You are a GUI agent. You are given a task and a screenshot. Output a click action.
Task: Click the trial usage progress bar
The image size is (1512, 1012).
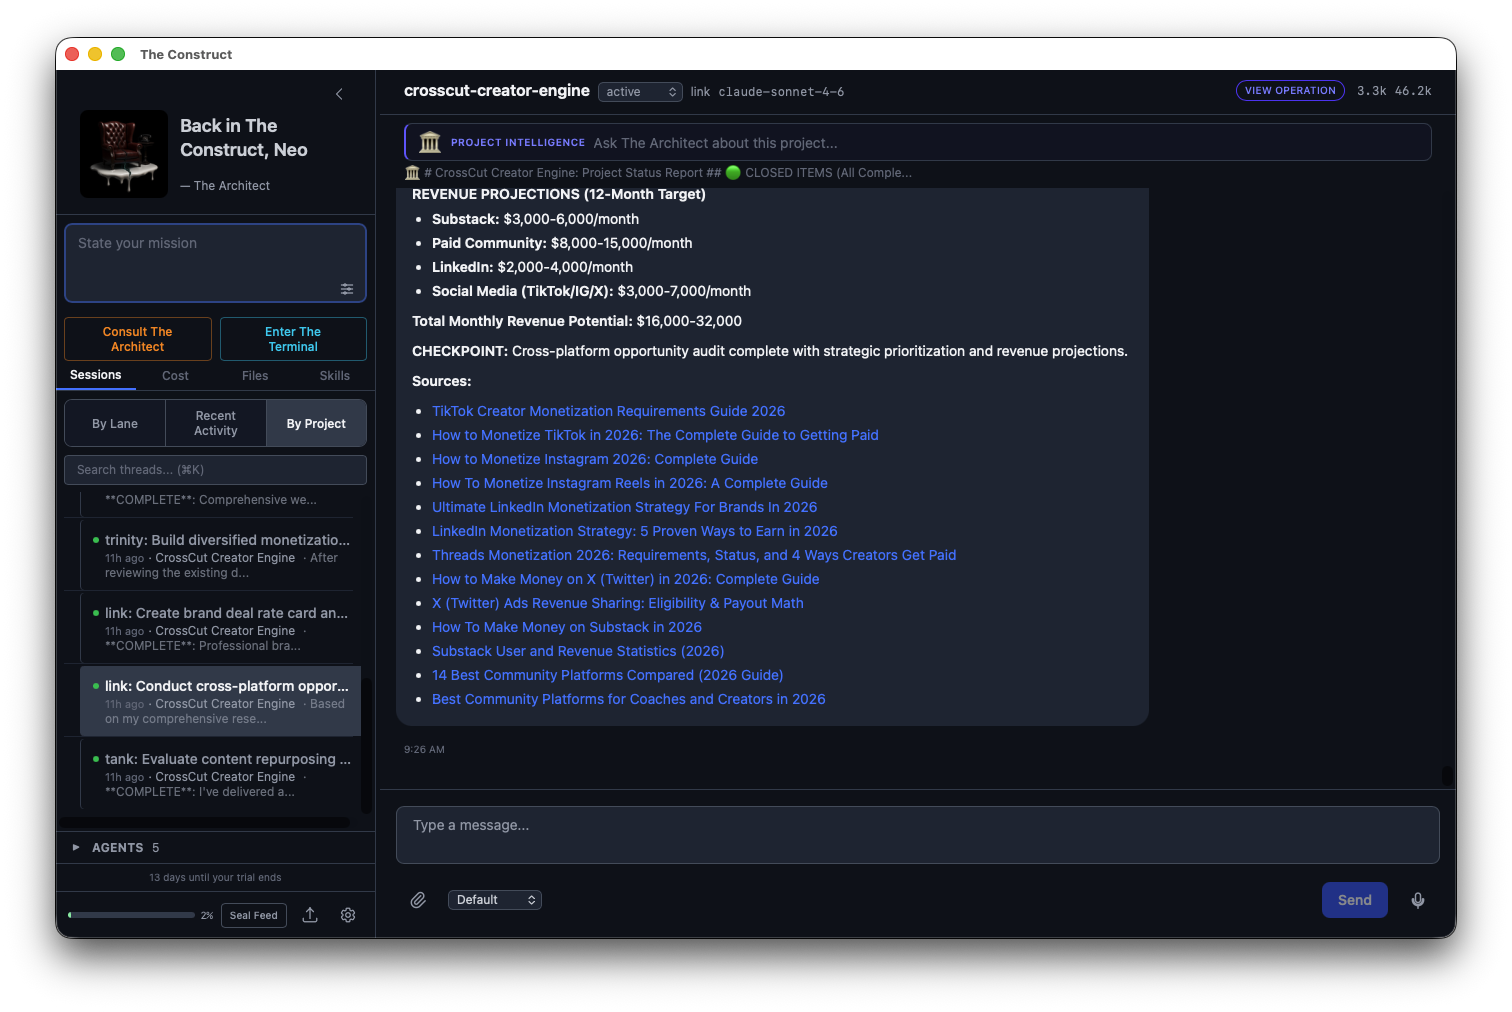(131, 915)
